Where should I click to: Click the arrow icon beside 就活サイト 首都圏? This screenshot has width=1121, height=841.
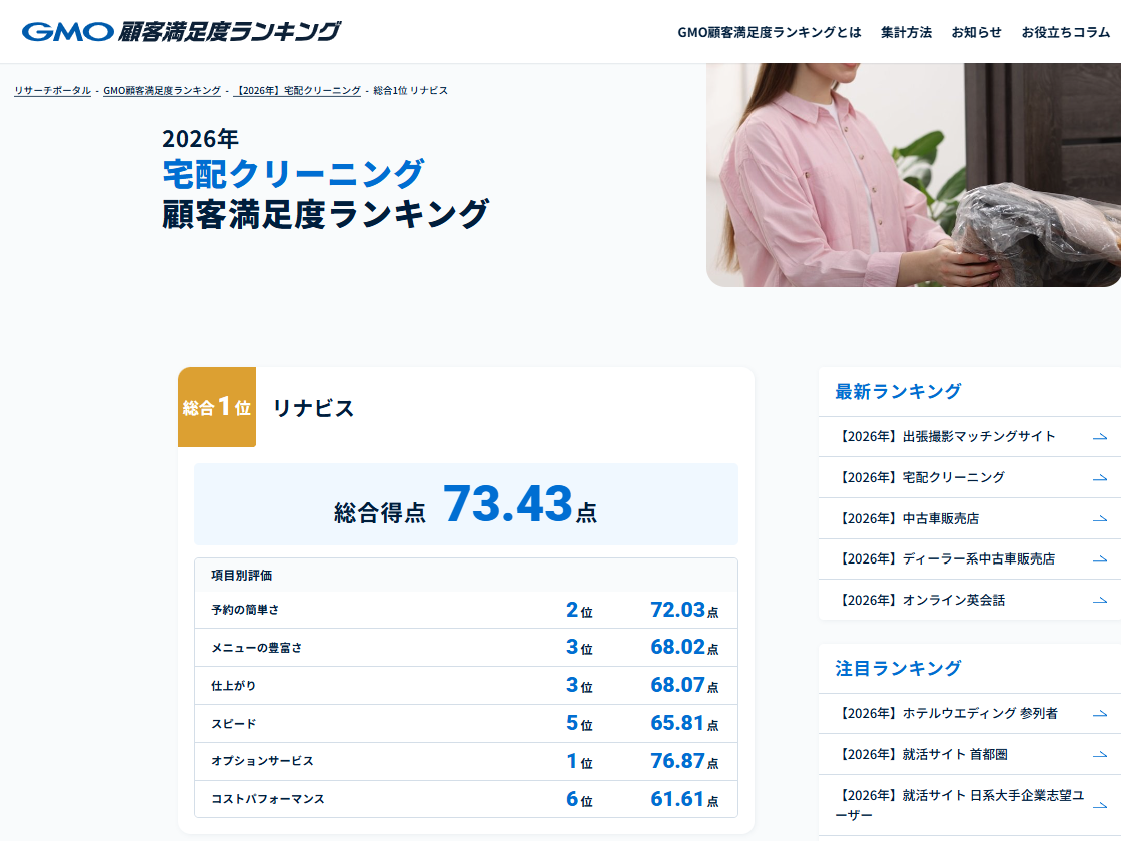tap(1100, 754)
